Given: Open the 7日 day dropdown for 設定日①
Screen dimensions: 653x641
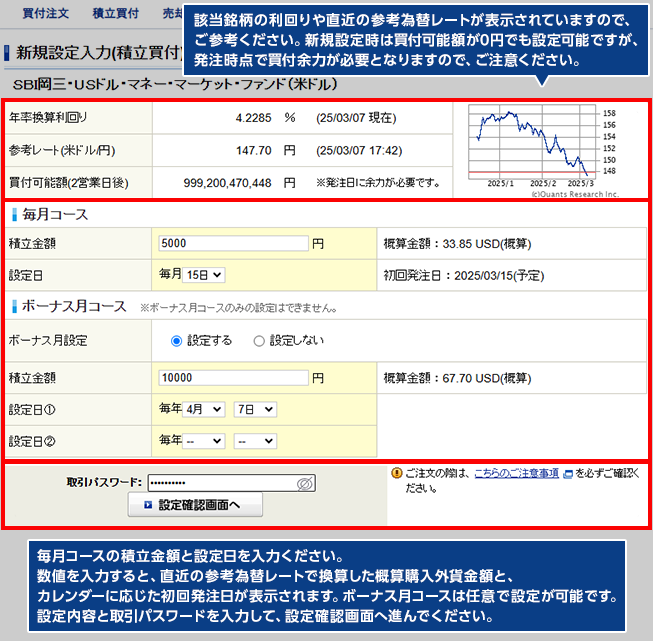Looking at the screenshot, I should [x=255, y=409].
